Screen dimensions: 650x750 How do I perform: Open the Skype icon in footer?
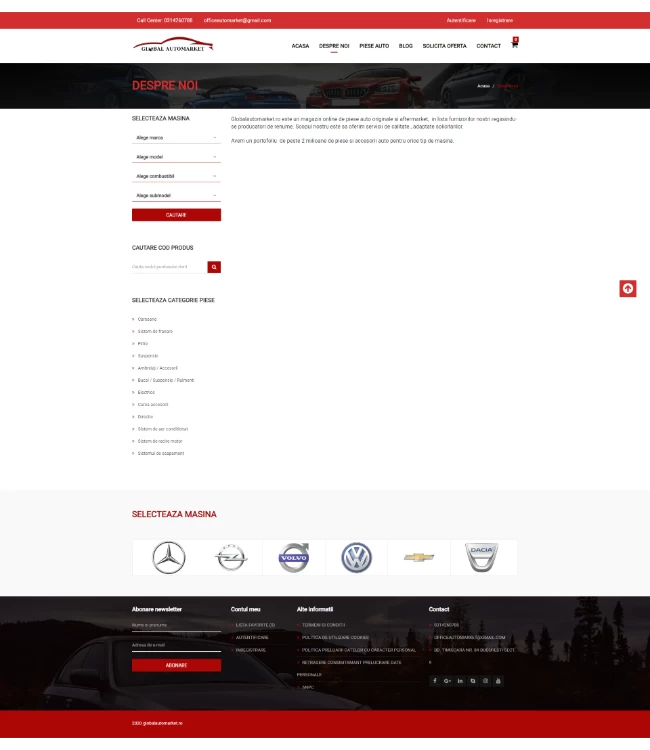[473, 681]
